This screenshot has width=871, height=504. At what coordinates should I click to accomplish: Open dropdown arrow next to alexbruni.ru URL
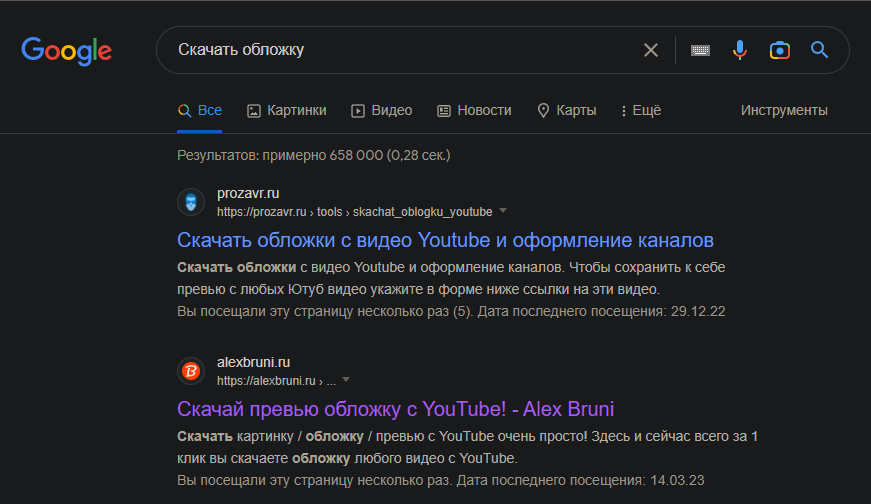click(x=346, y=380)
